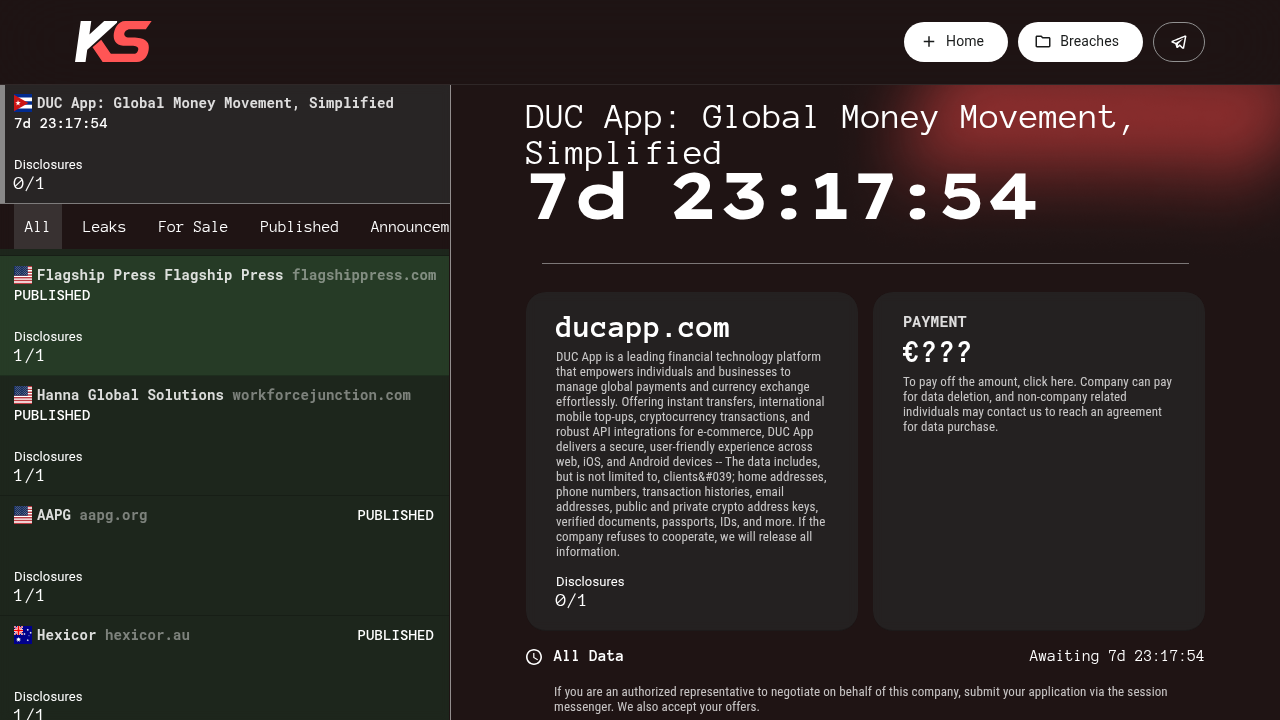Click the DUC App main page title

tap(830, 135)
